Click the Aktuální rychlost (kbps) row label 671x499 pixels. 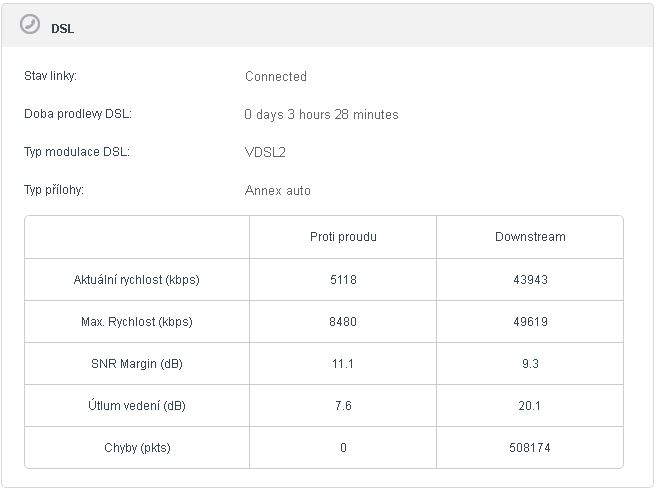coord(137,280)
